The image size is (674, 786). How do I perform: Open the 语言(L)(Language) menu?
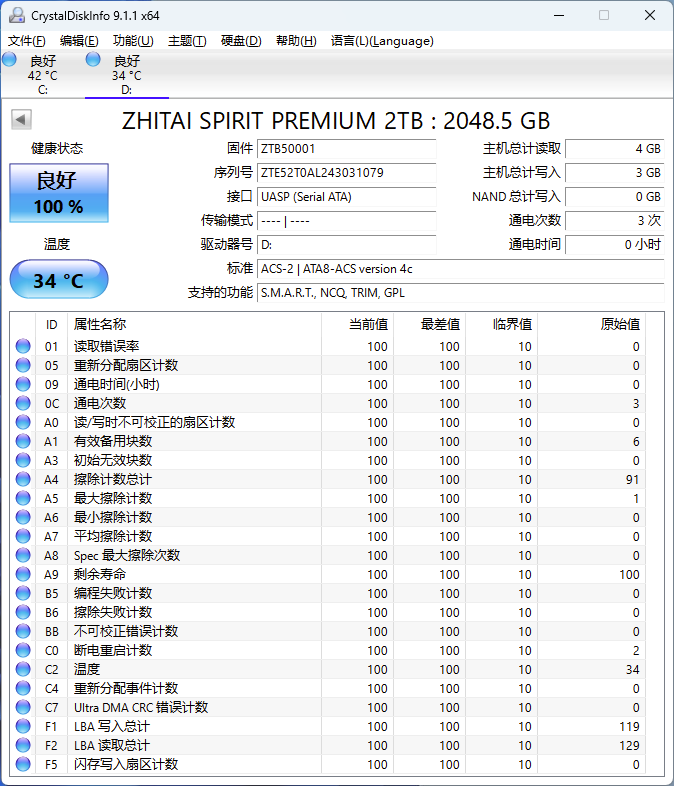(x=382, y=41)
